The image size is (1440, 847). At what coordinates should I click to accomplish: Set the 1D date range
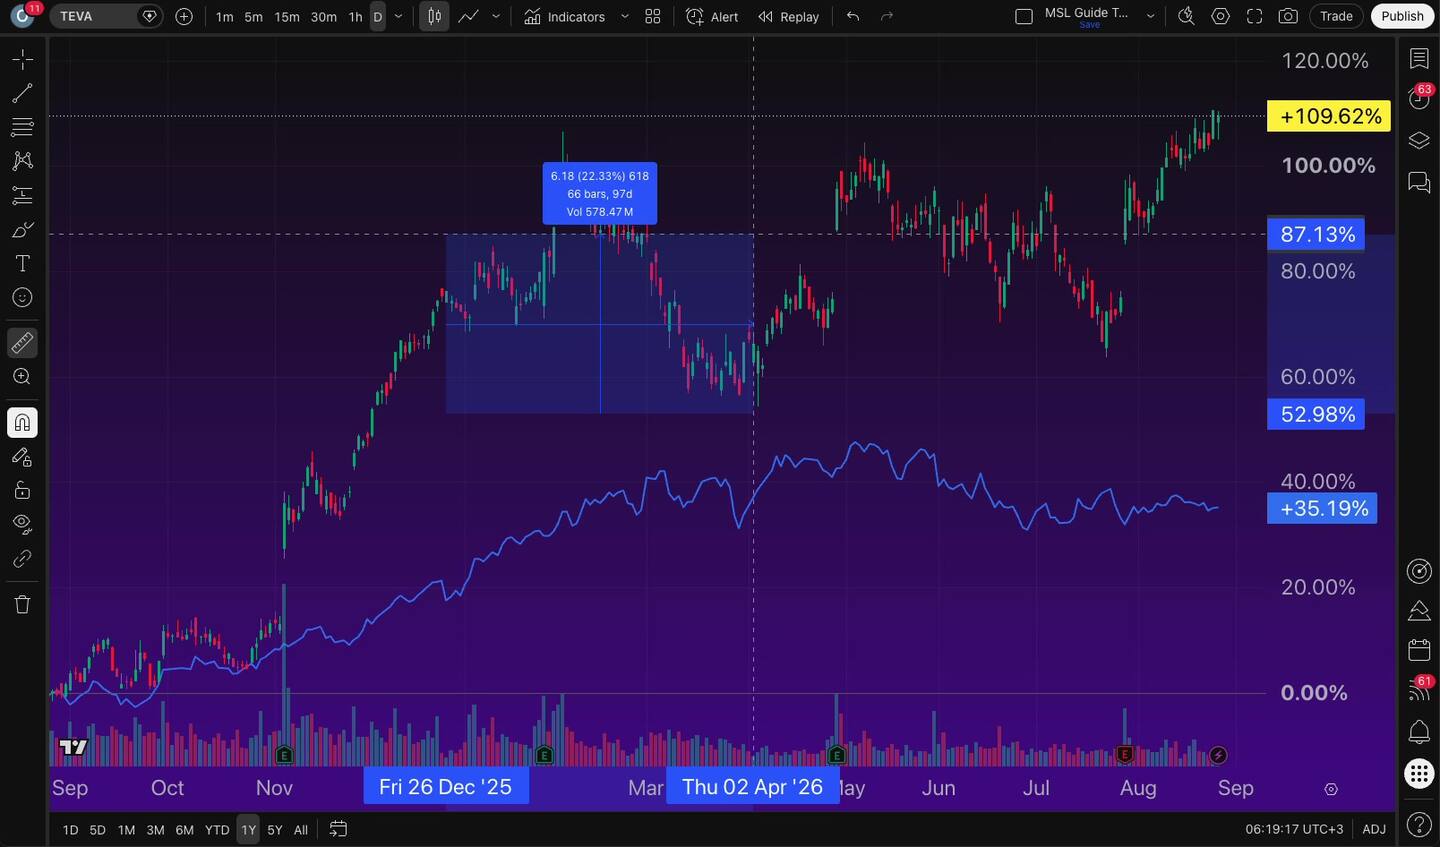pos(70,830)
